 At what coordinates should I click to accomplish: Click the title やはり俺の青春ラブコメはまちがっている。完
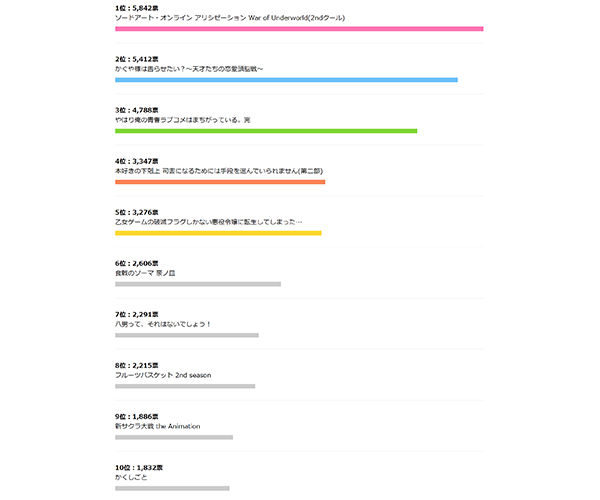183,119
